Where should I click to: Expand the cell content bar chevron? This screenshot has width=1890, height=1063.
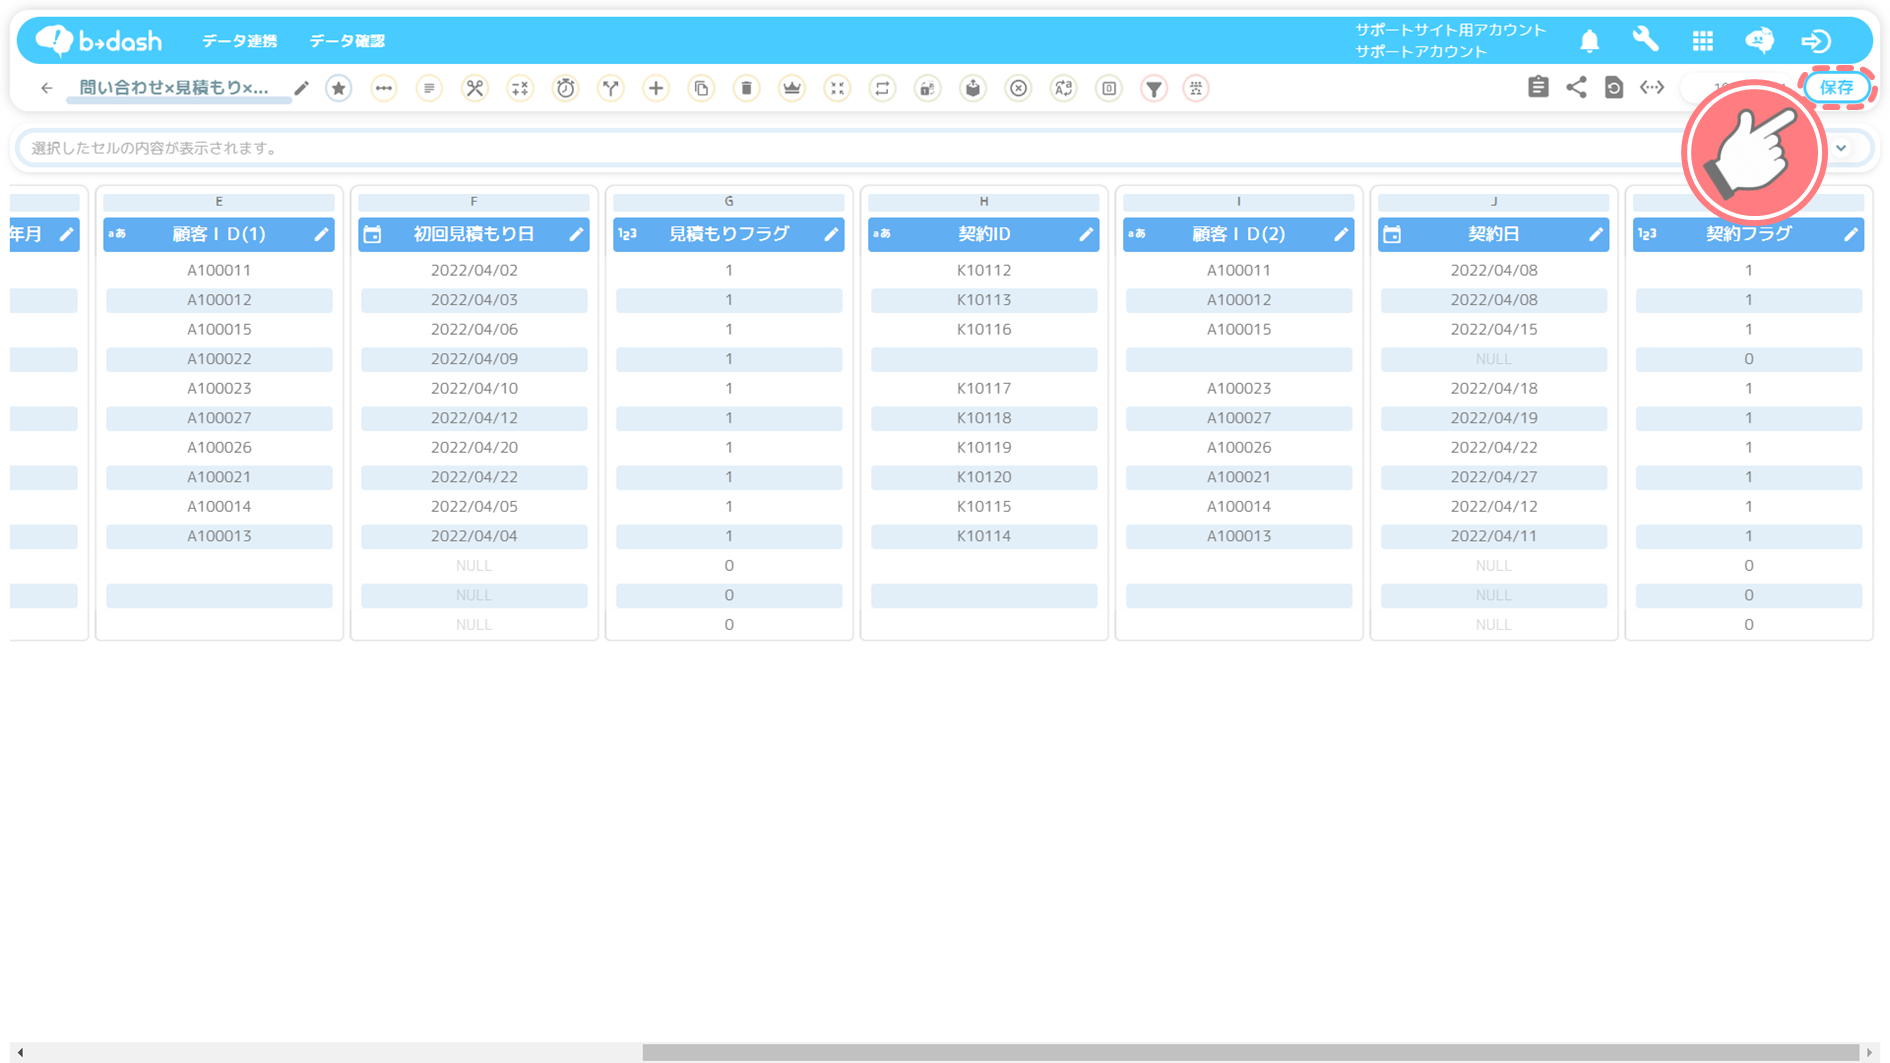pos(1842,148)
